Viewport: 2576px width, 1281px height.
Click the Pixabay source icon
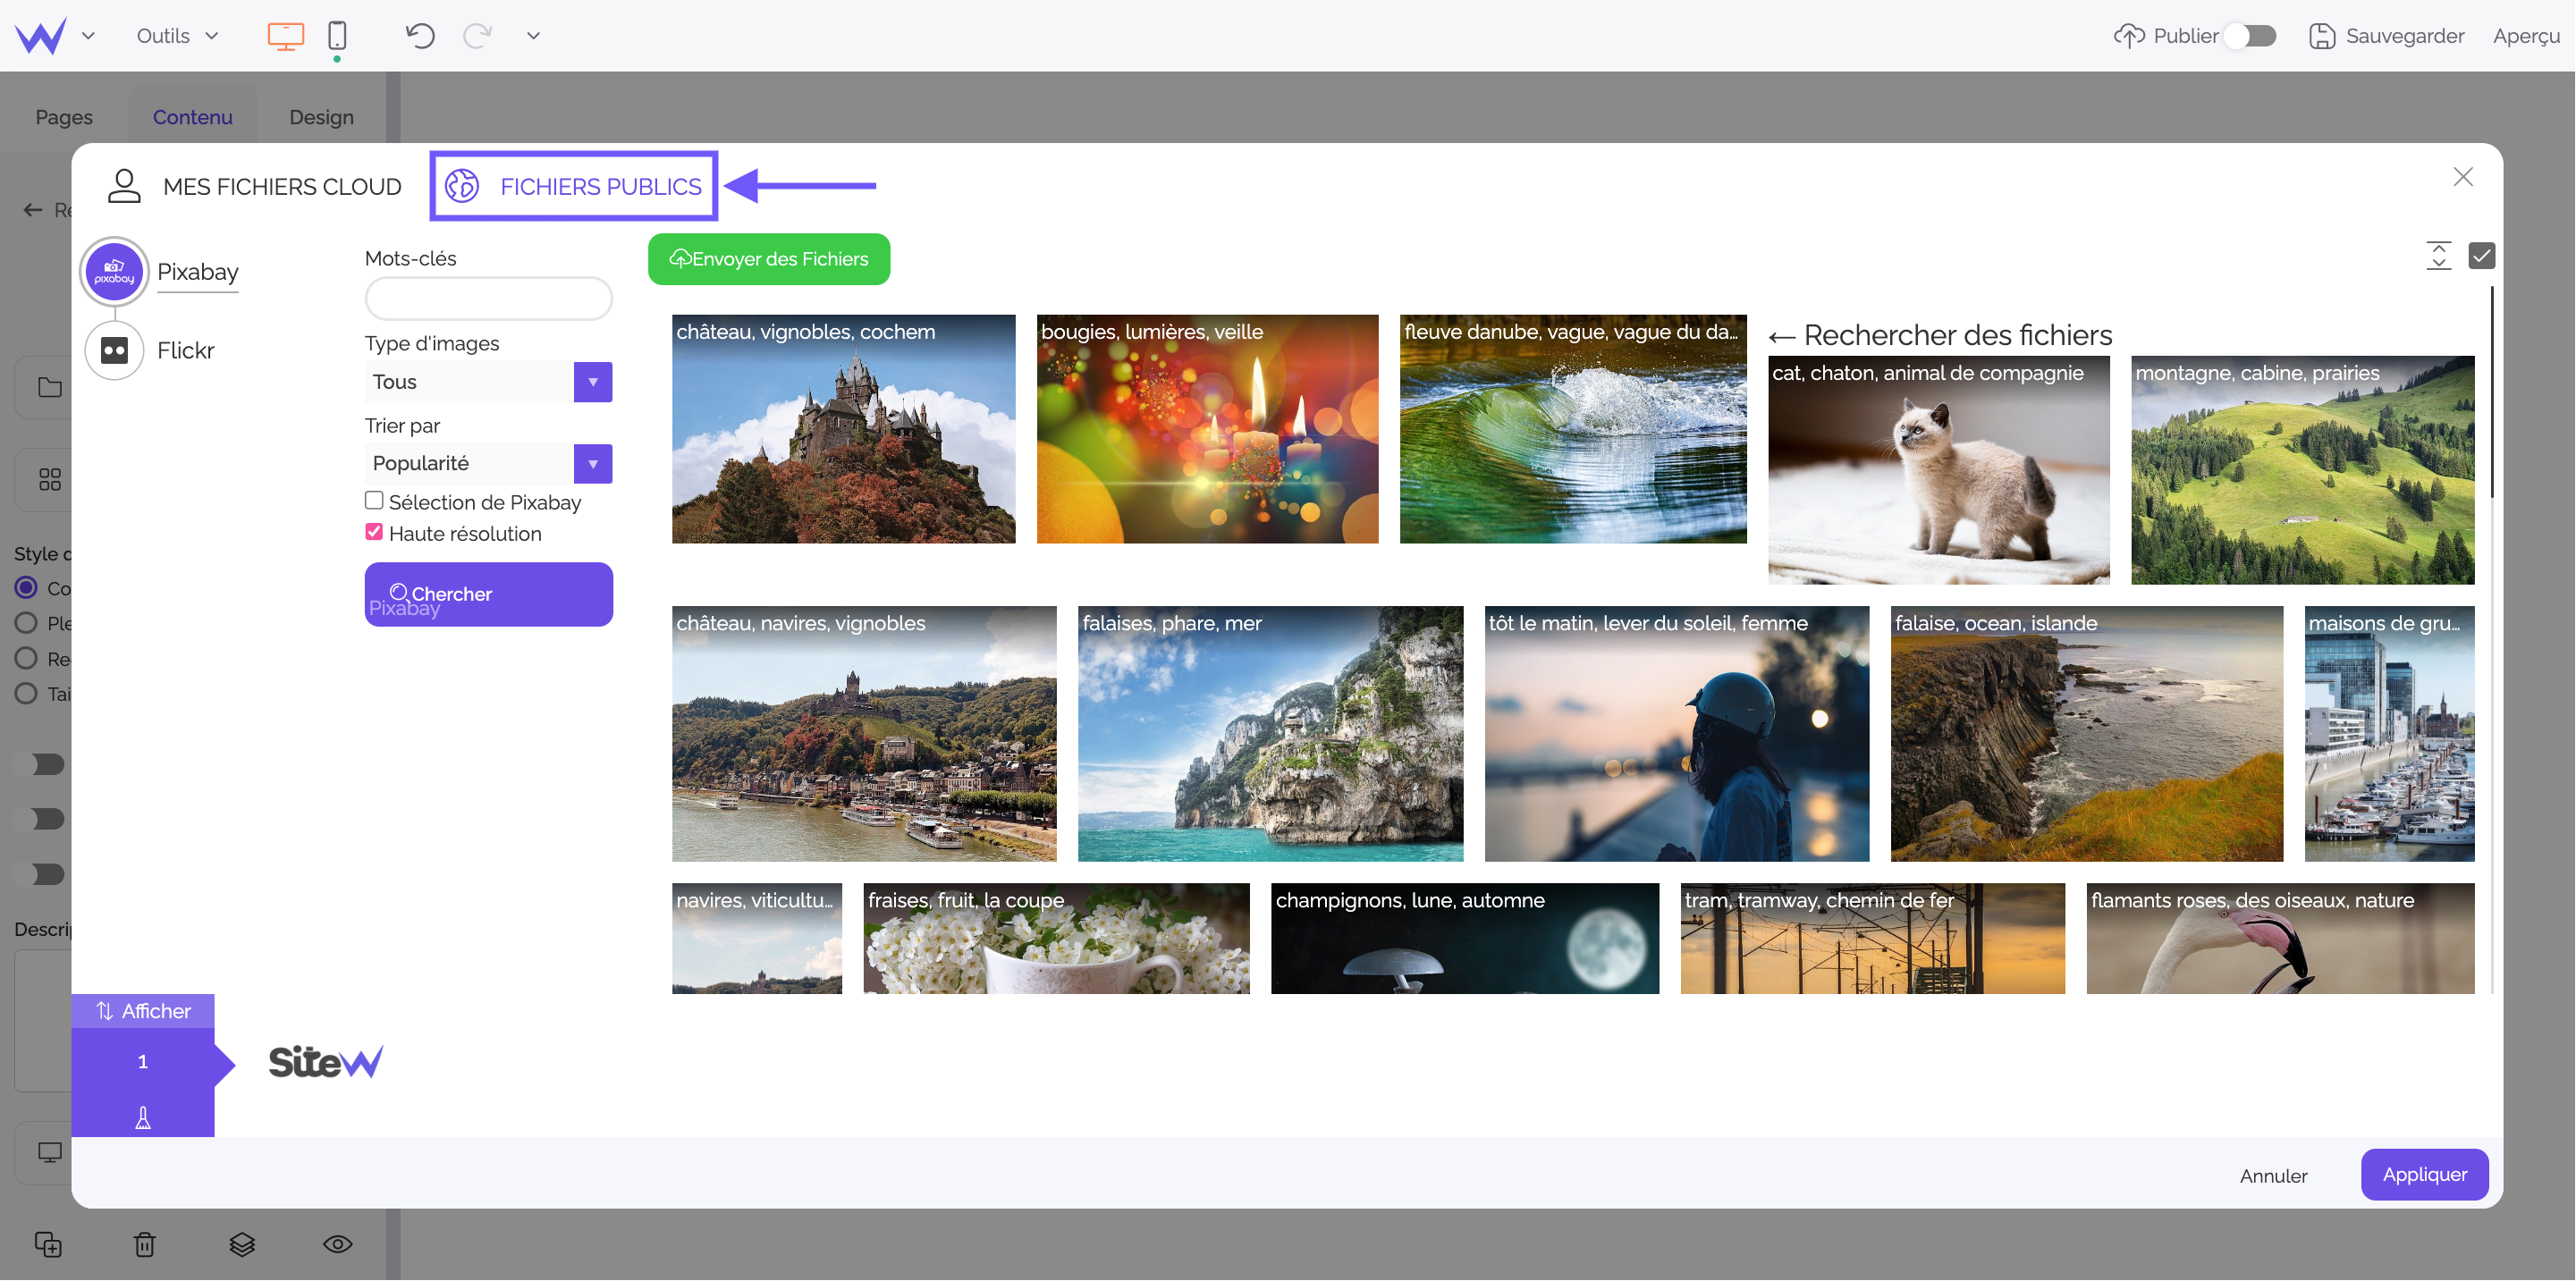pos(114,273)
